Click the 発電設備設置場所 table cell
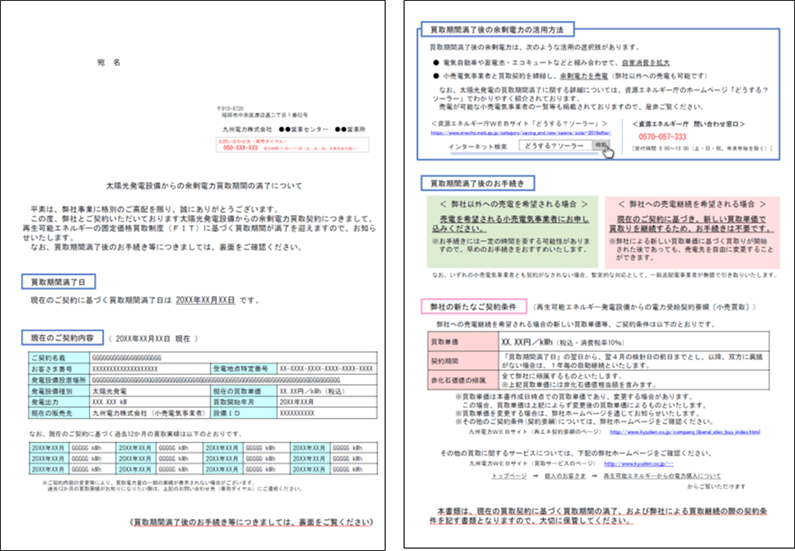This screenshot has width=795, height=551. (59, 380)
